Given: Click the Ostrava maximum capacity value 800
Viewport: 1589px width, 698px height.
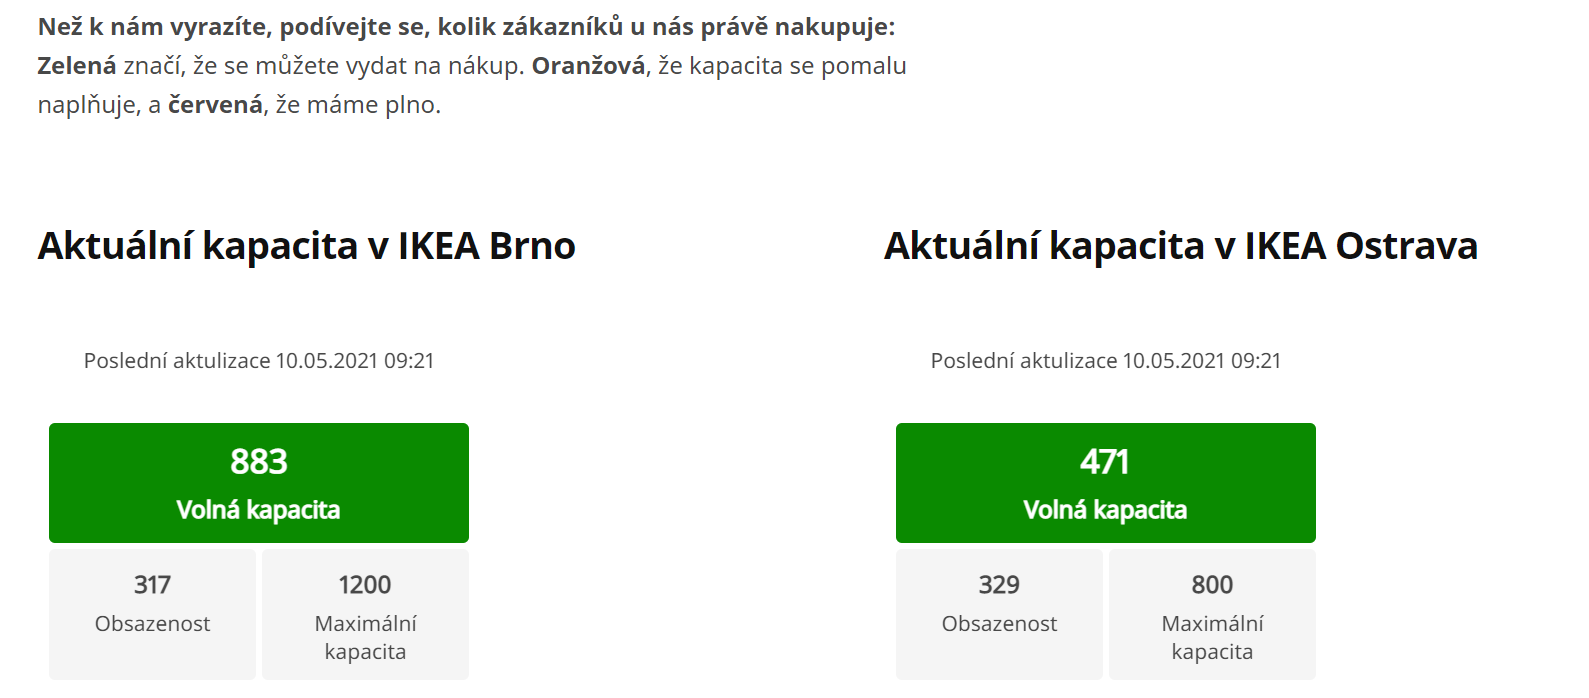Looking at the screenshot, I should (x=1212, y=585).
